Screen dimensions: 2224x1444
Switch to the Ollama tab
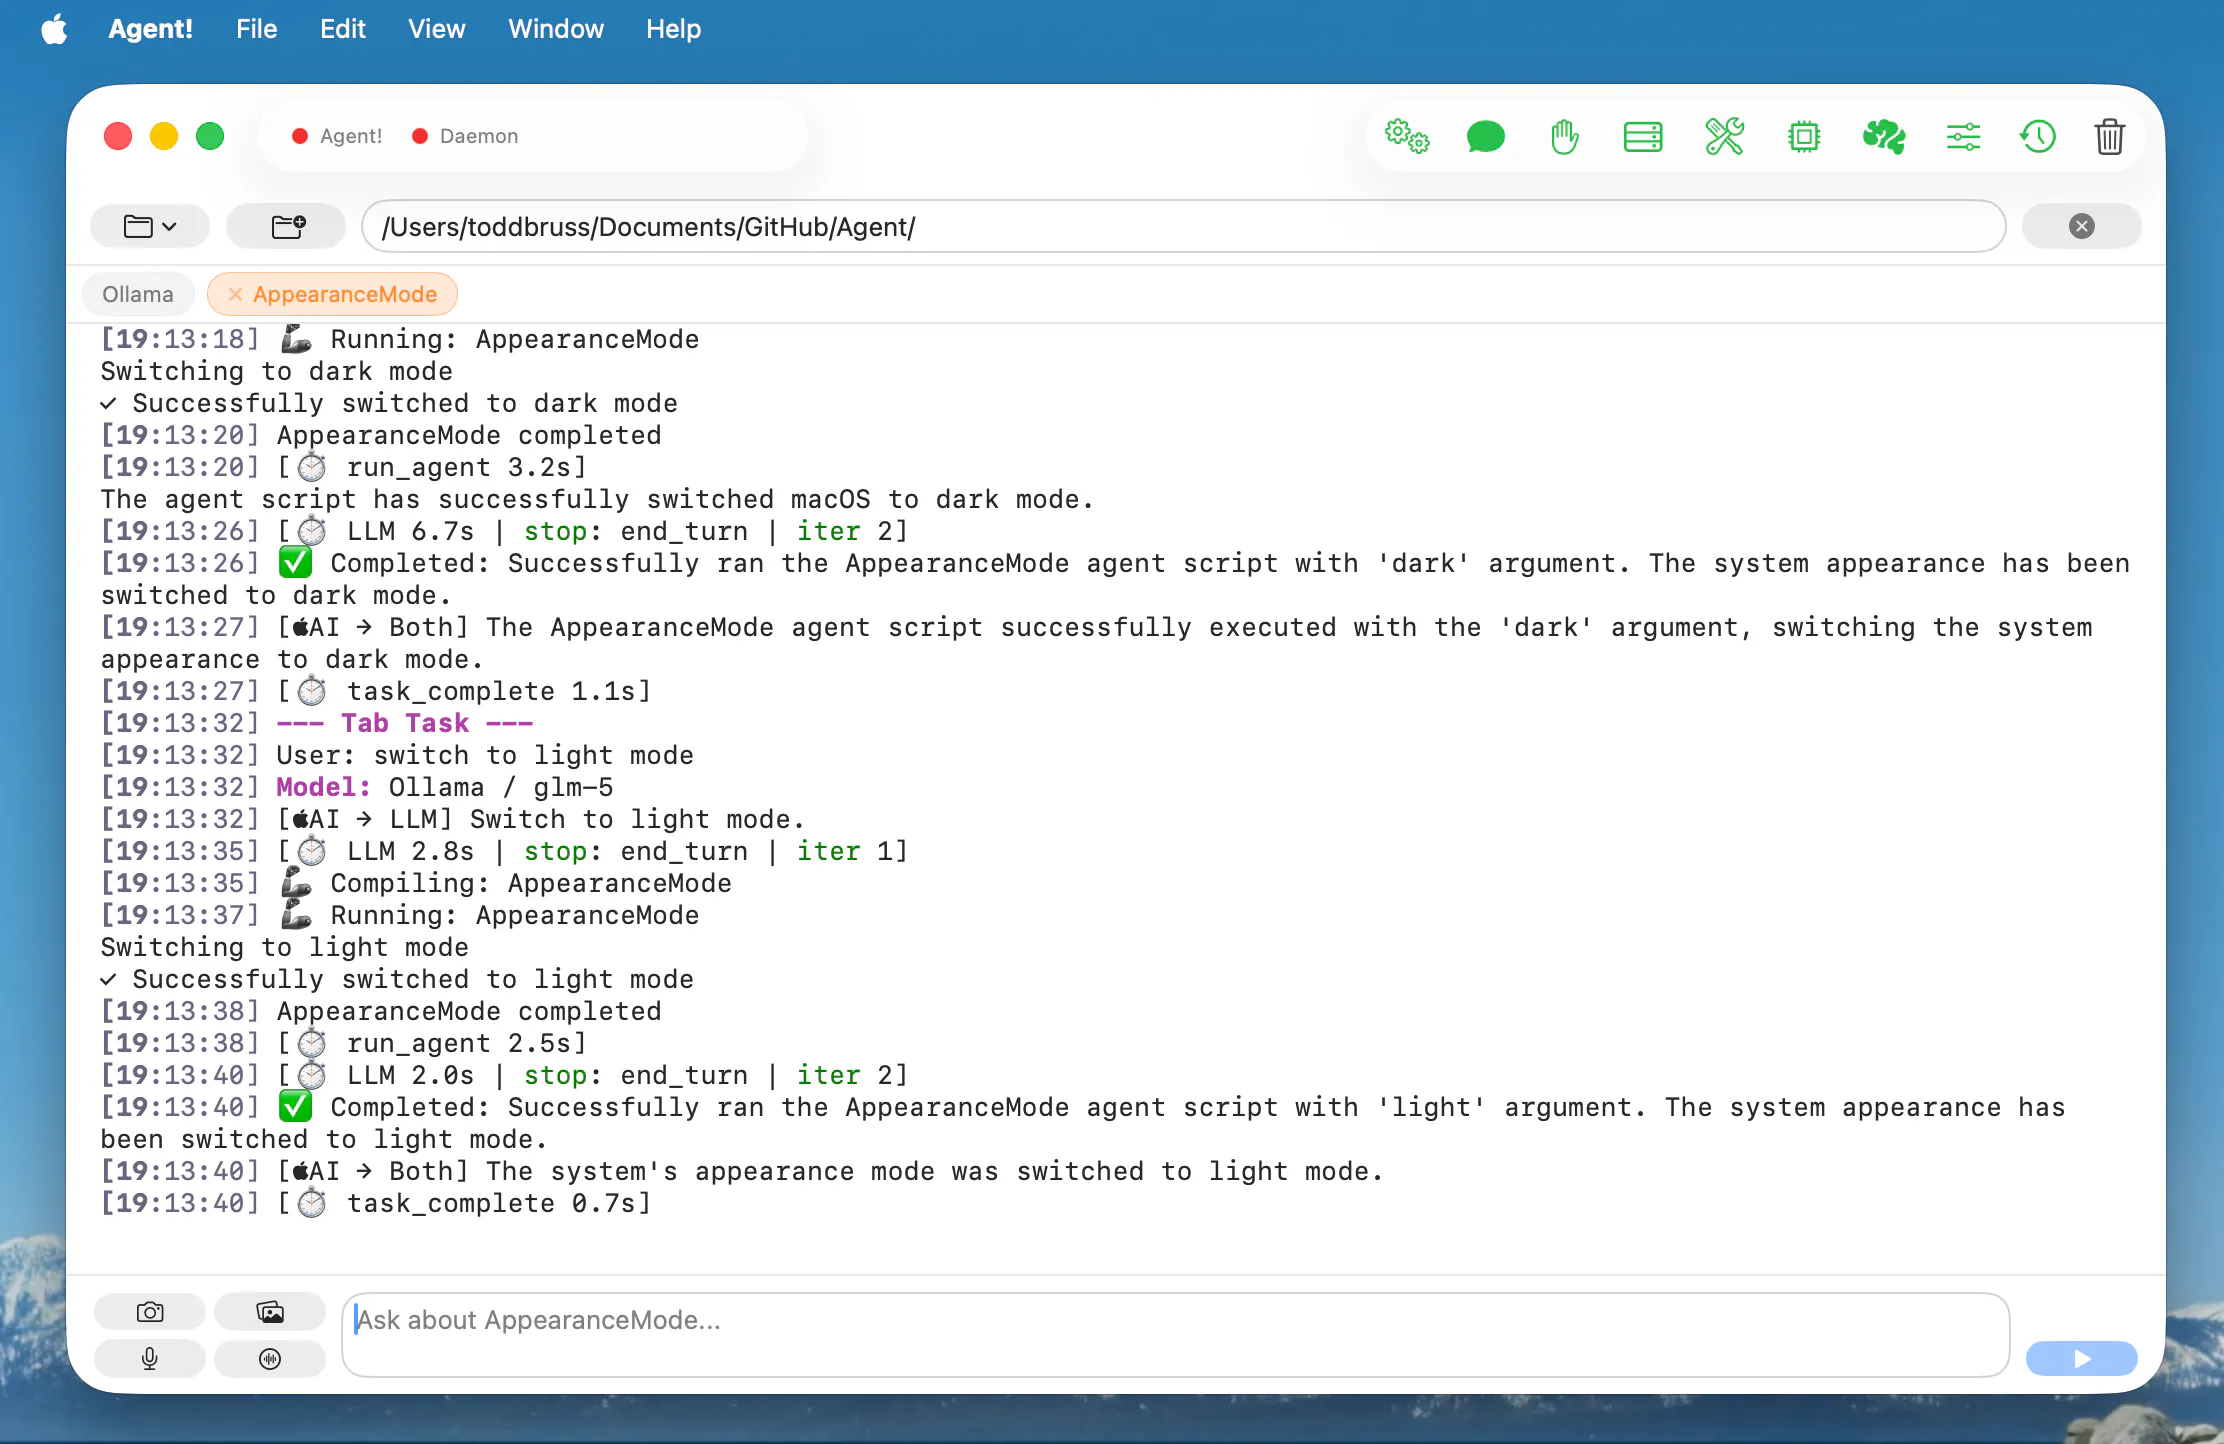click(138, 294)
